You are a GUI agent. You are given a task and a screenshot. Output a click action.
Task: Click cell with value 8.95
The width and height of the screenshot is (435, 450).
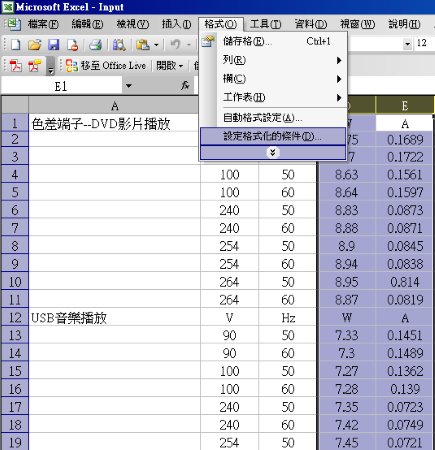pyautogui.click(x=346, y=282)
